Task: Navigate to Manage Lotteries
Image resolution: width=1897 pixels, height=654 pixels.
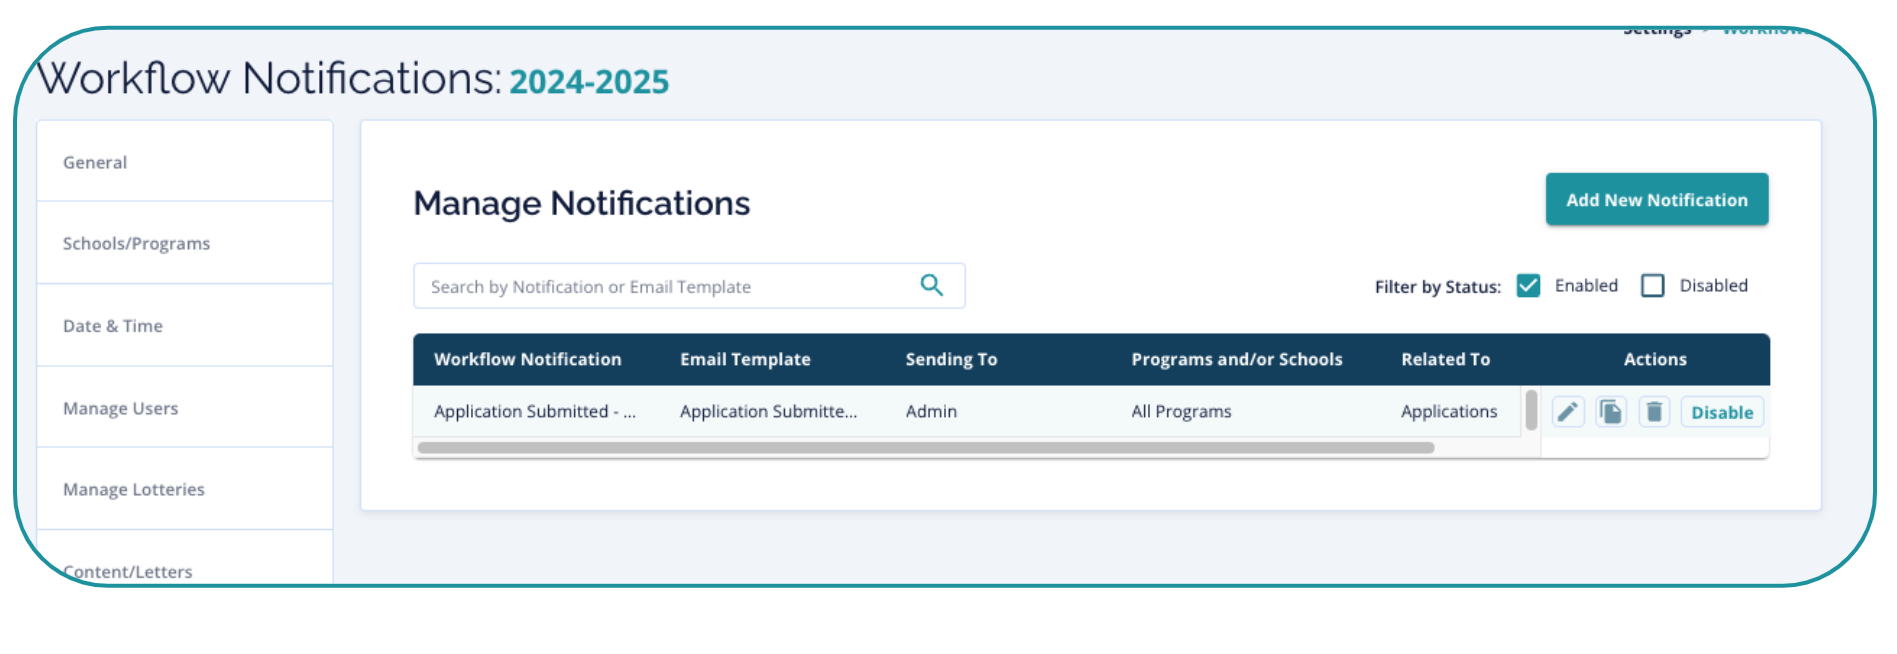Action: coord(133,490)
